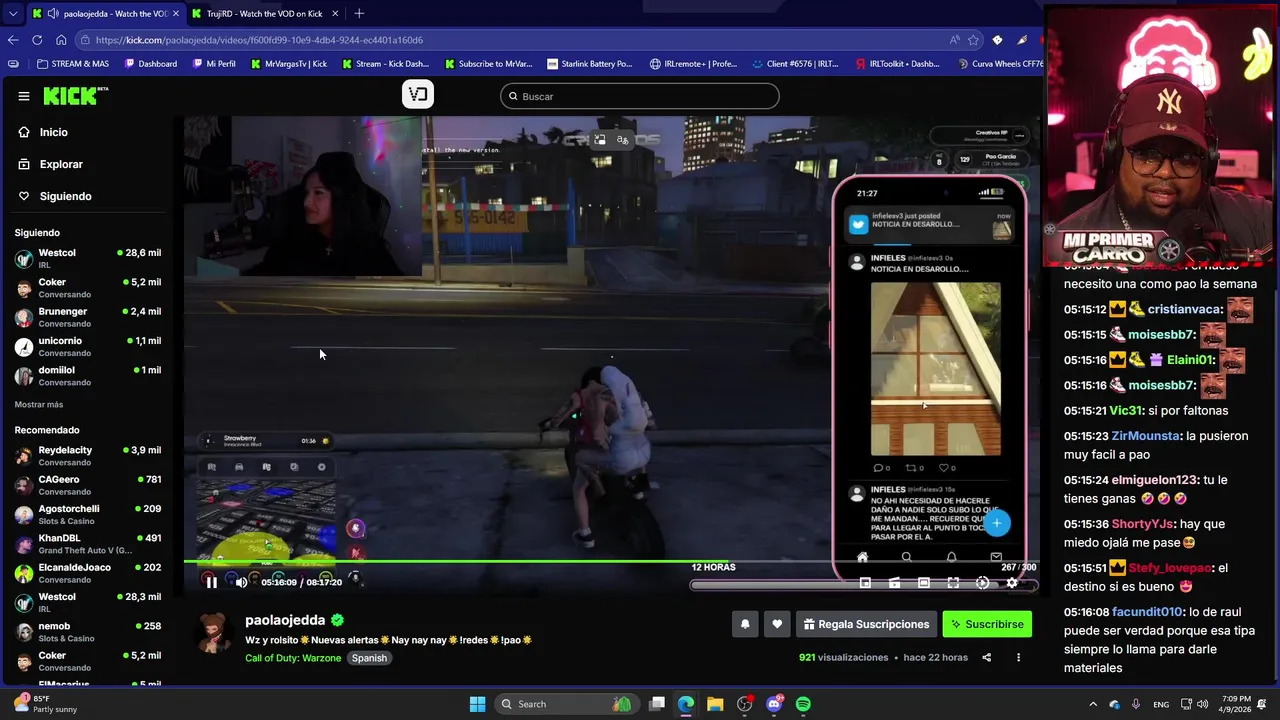Pause the video playback
Screen dimensions: 1280x720
click(x=211, y=582)
